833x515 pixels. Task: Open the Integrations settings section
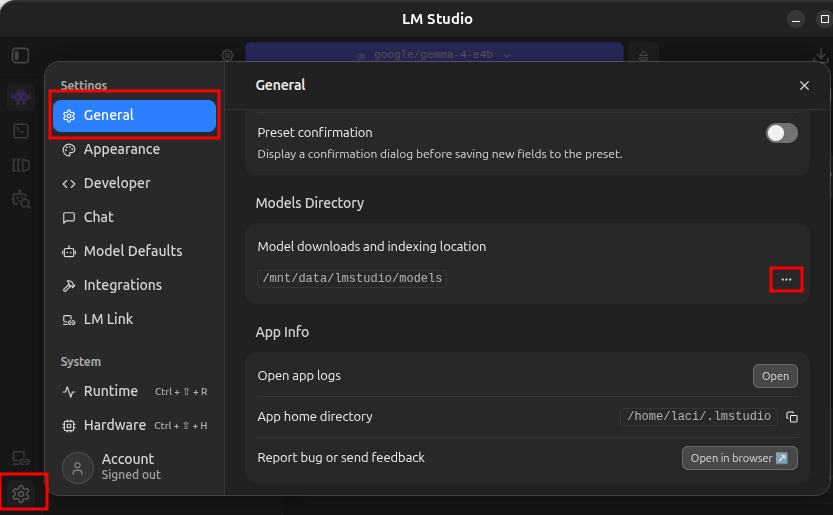[122, 285]
